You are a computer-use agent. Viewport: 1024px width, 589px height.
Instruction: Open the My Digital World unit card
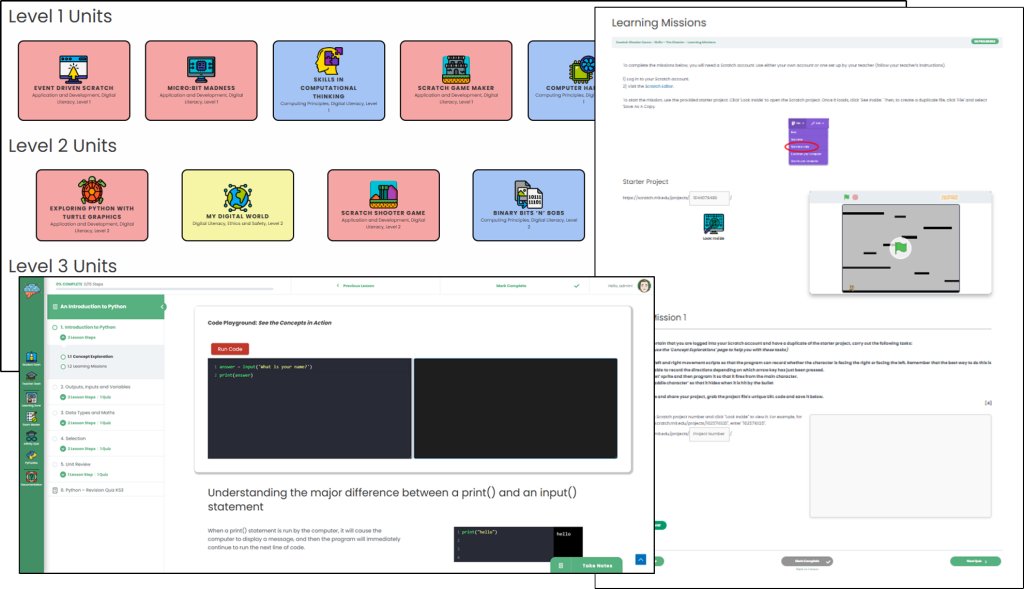(x=238, y=205)
